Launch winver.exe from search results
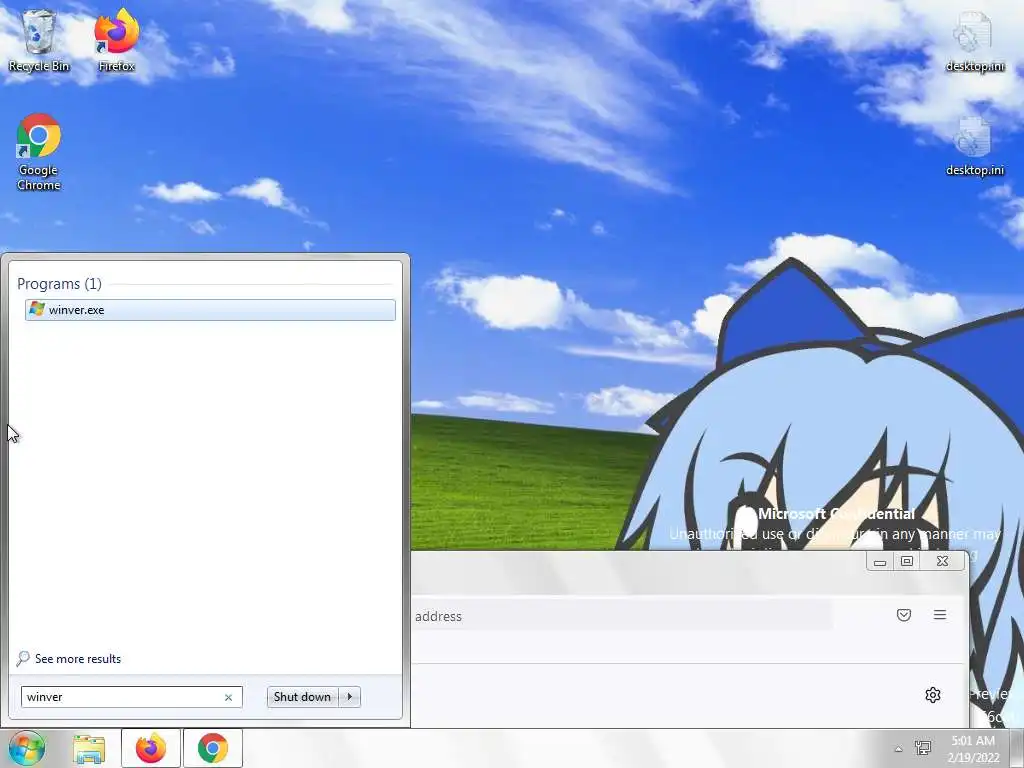Screen dimensions: 1024x768 (x=210, y=310)
